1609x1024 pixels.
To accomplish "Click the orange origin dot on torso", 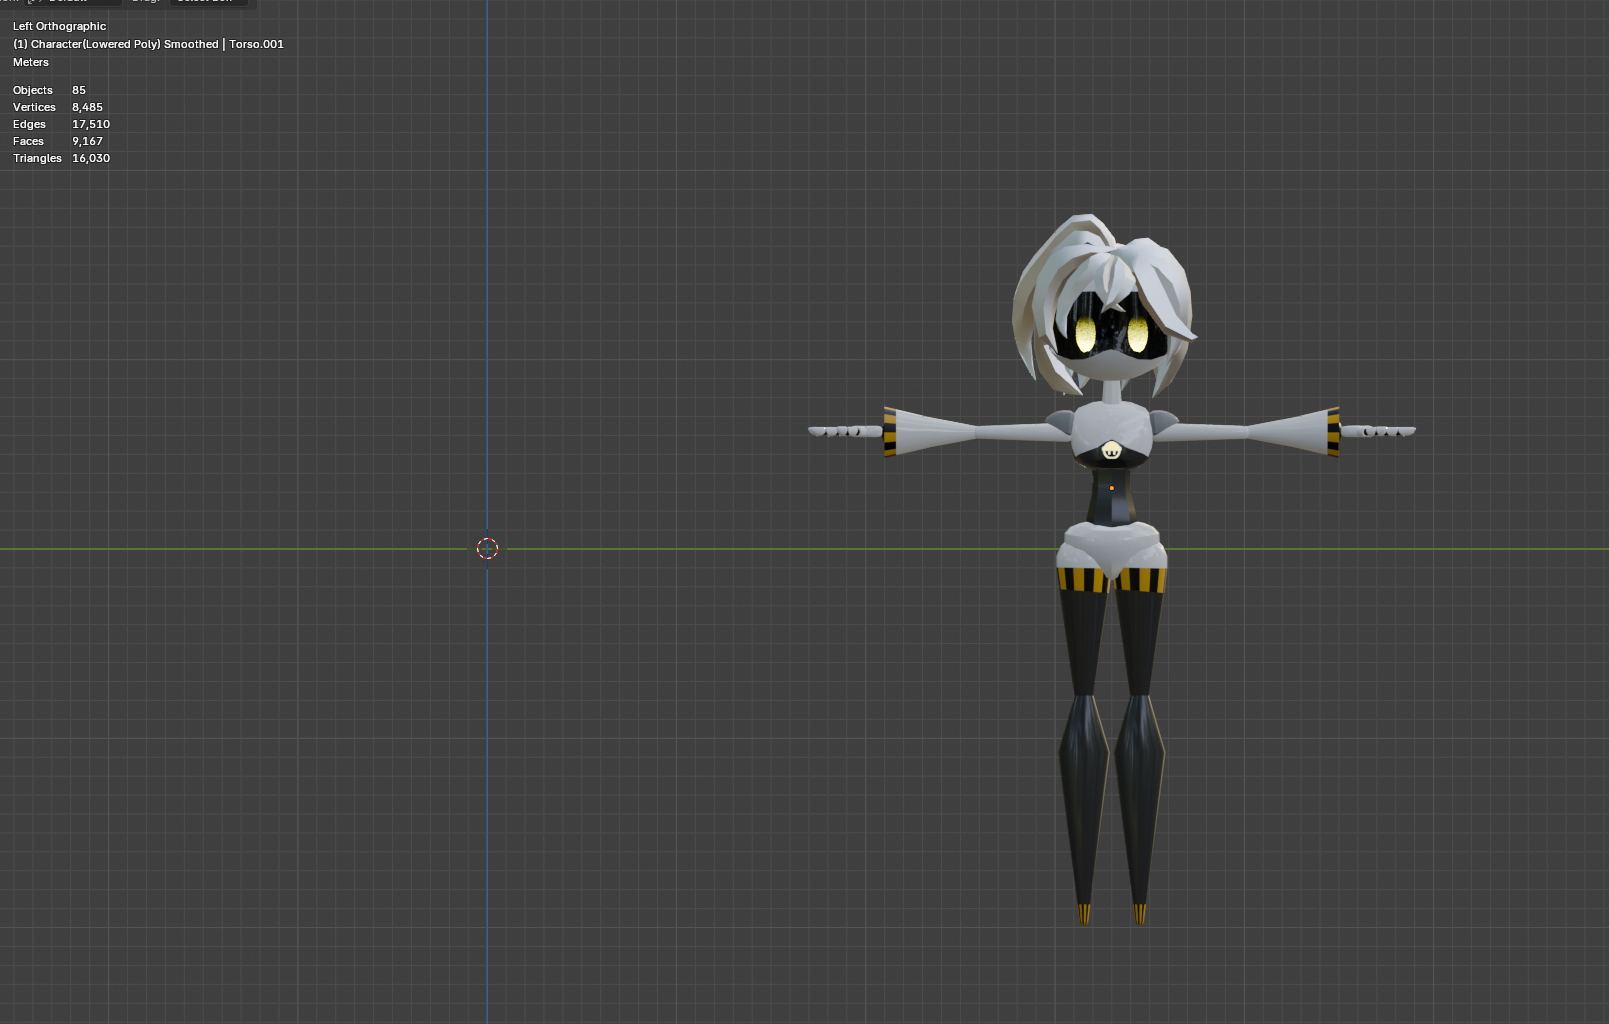I will click(1111, 488).
